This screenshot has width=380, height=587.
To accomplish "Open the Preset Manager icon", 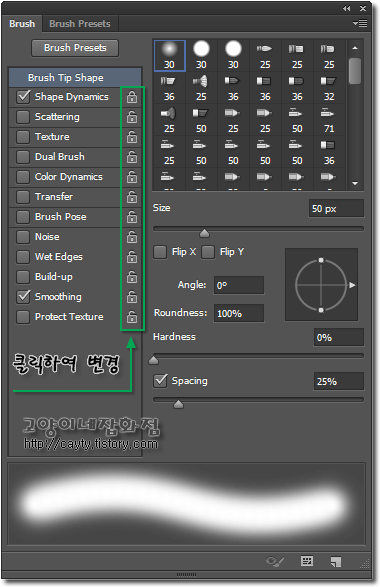I will (x=307, y=561).
